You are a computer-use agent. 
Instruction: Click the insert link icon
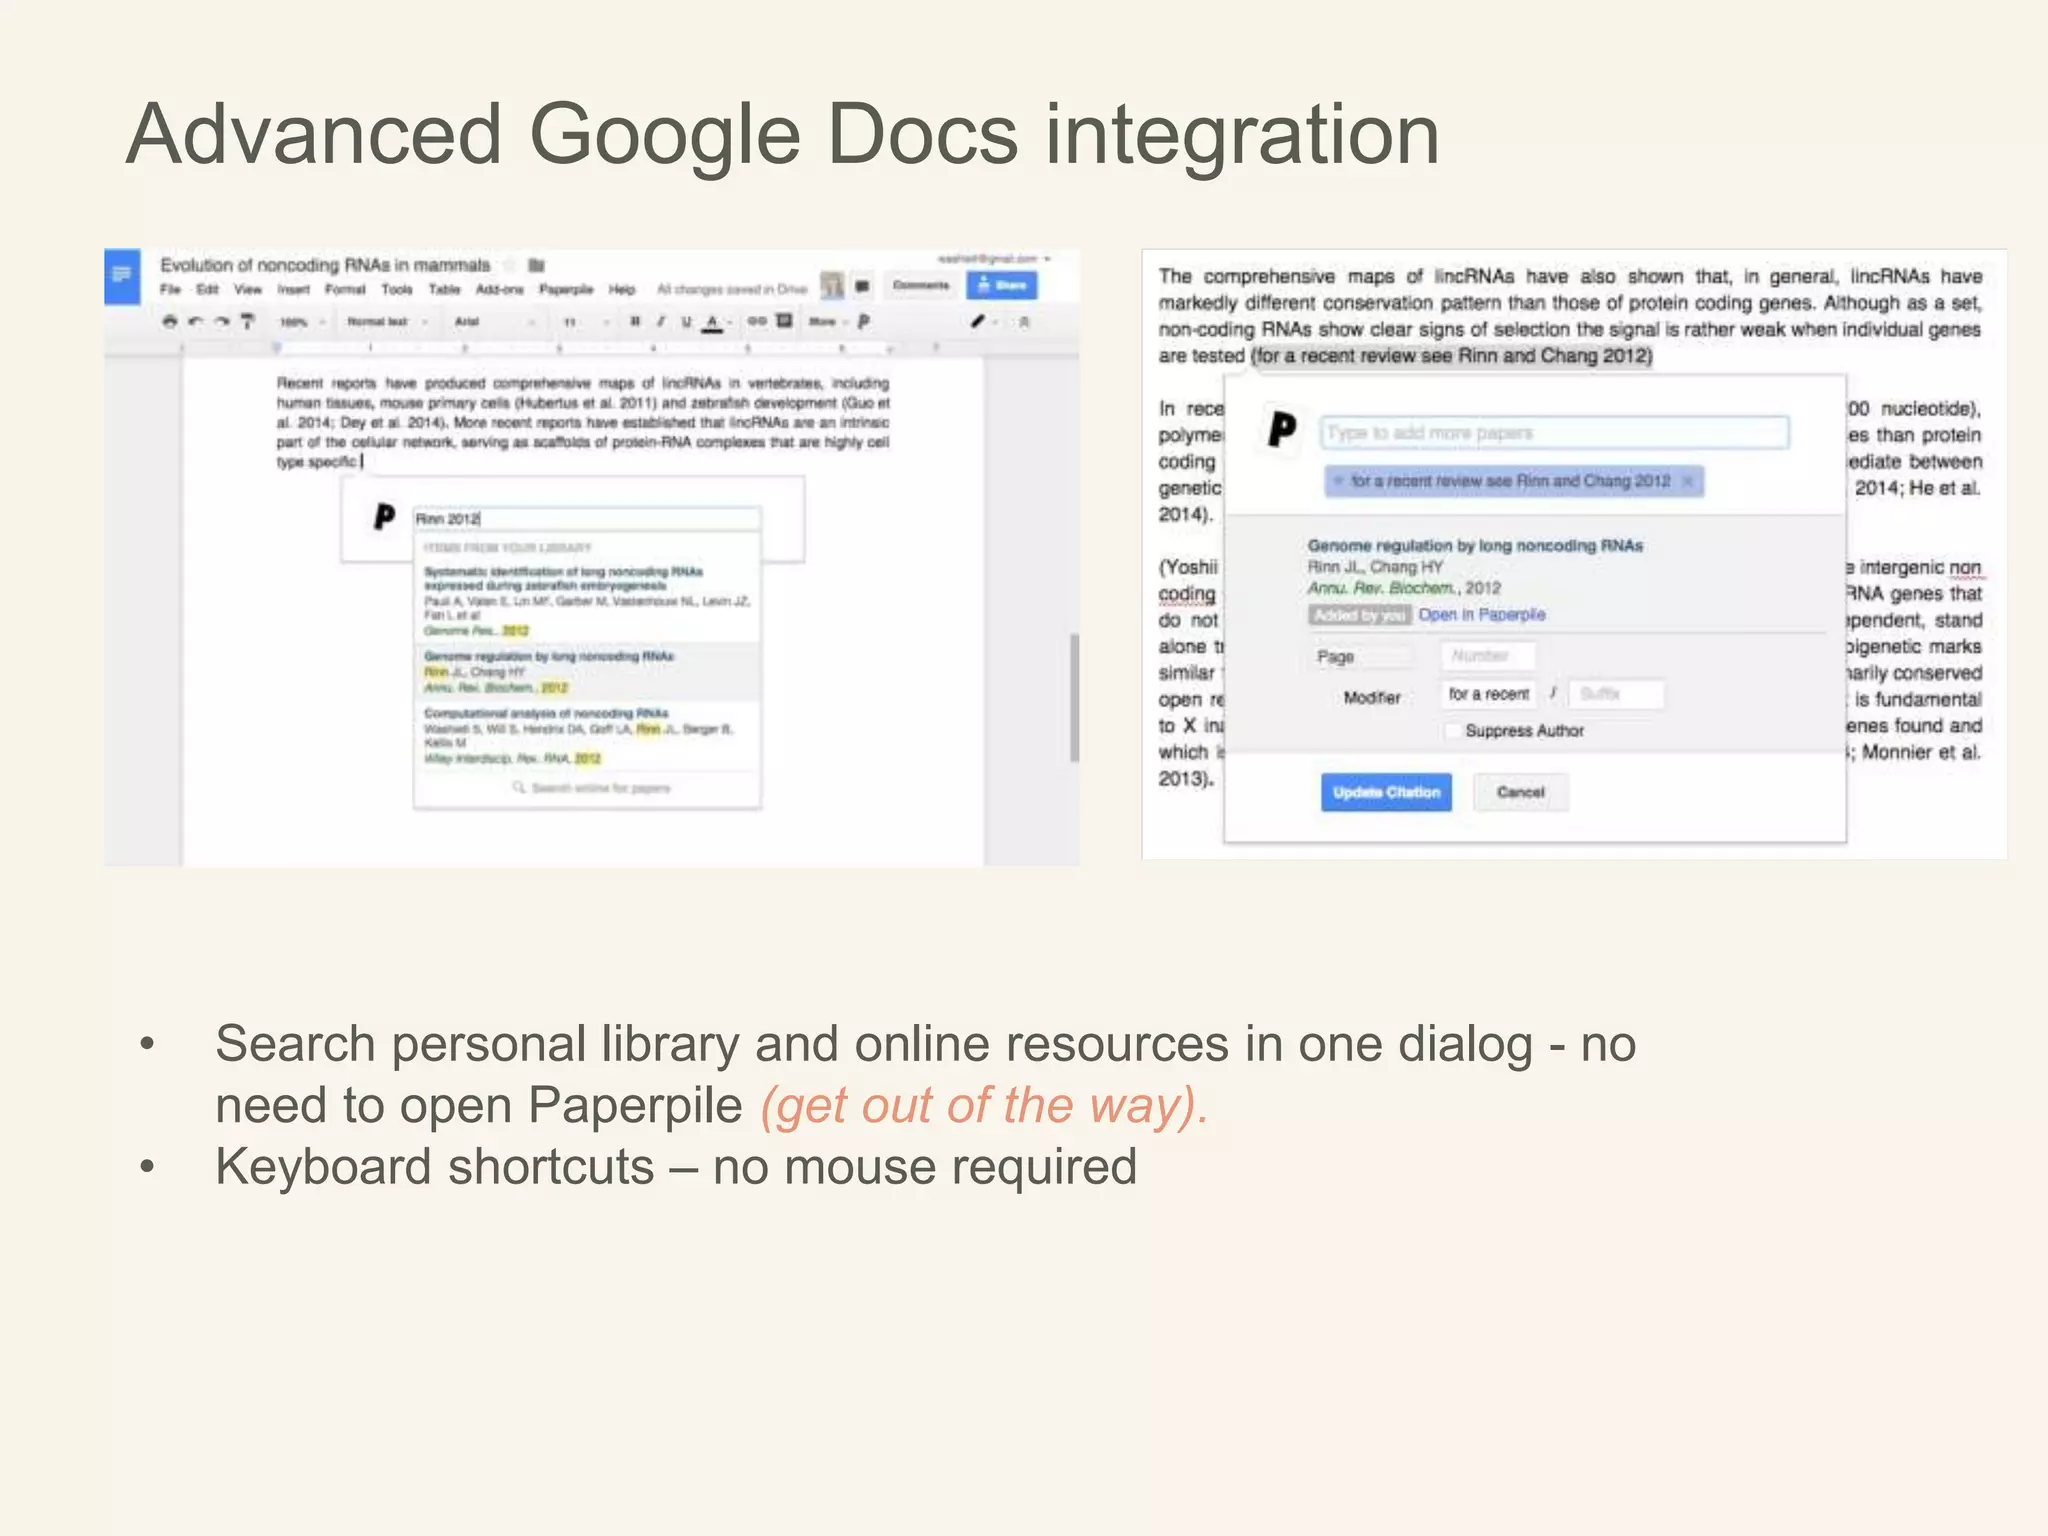coord(757,322)
